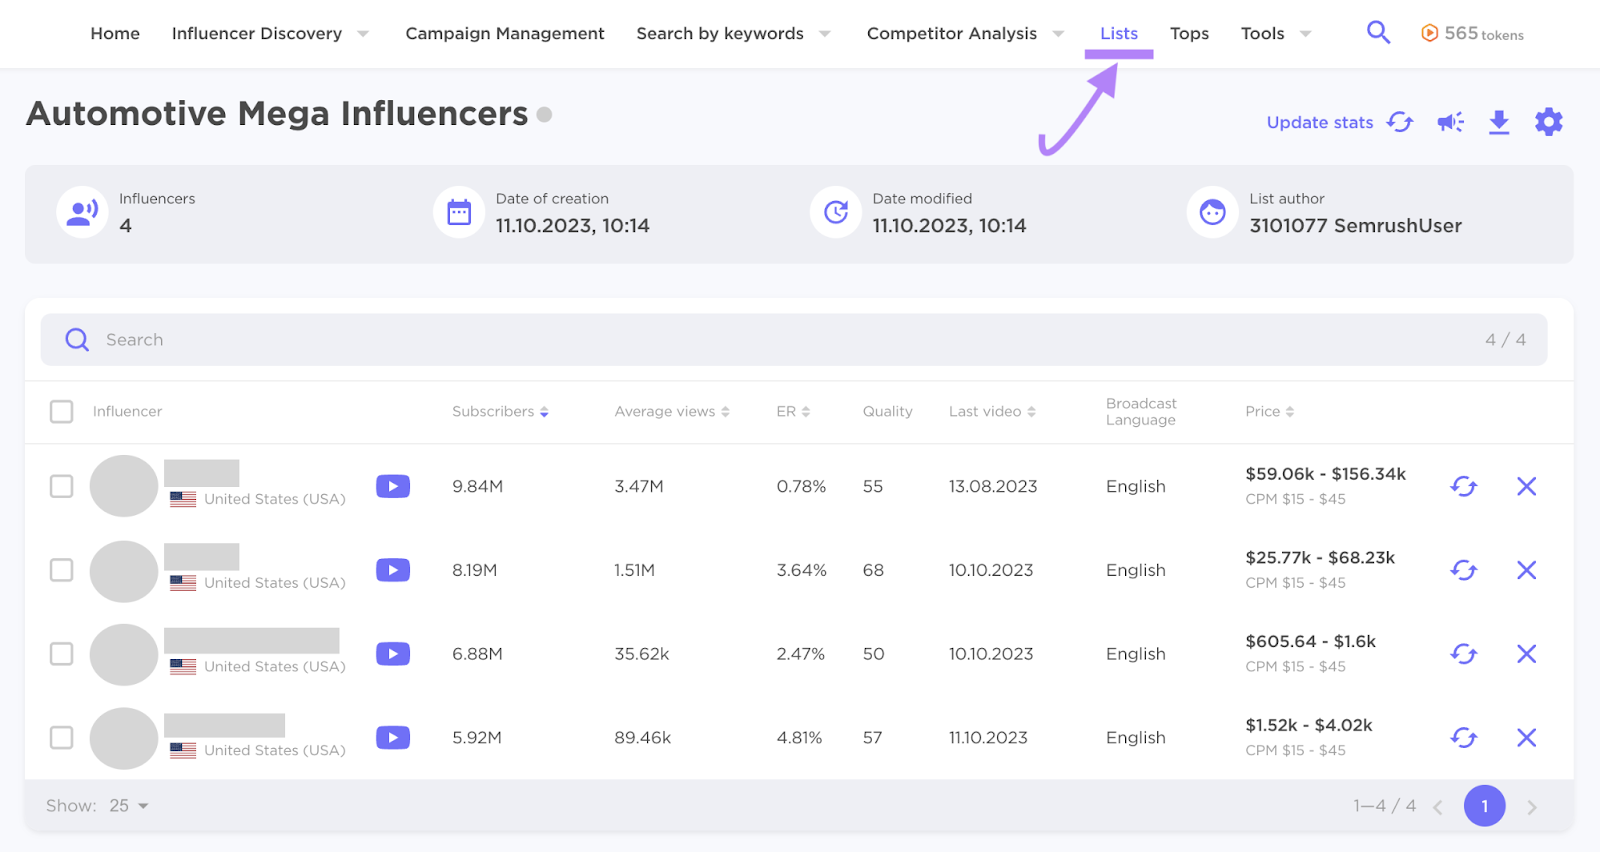1600x852 pixels.
Task: Click the magnifier search icon in top navigation
Action: tap(1378, 33)
